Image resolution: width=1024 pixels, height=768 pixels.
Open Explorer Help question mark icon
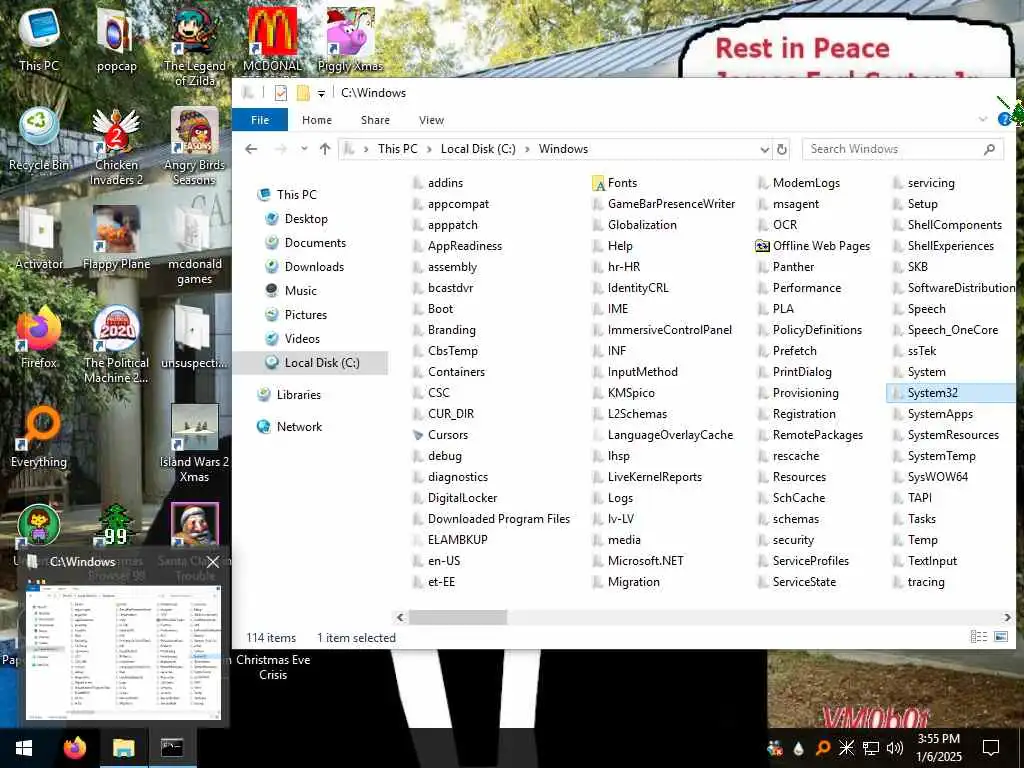pos(1004,120)
